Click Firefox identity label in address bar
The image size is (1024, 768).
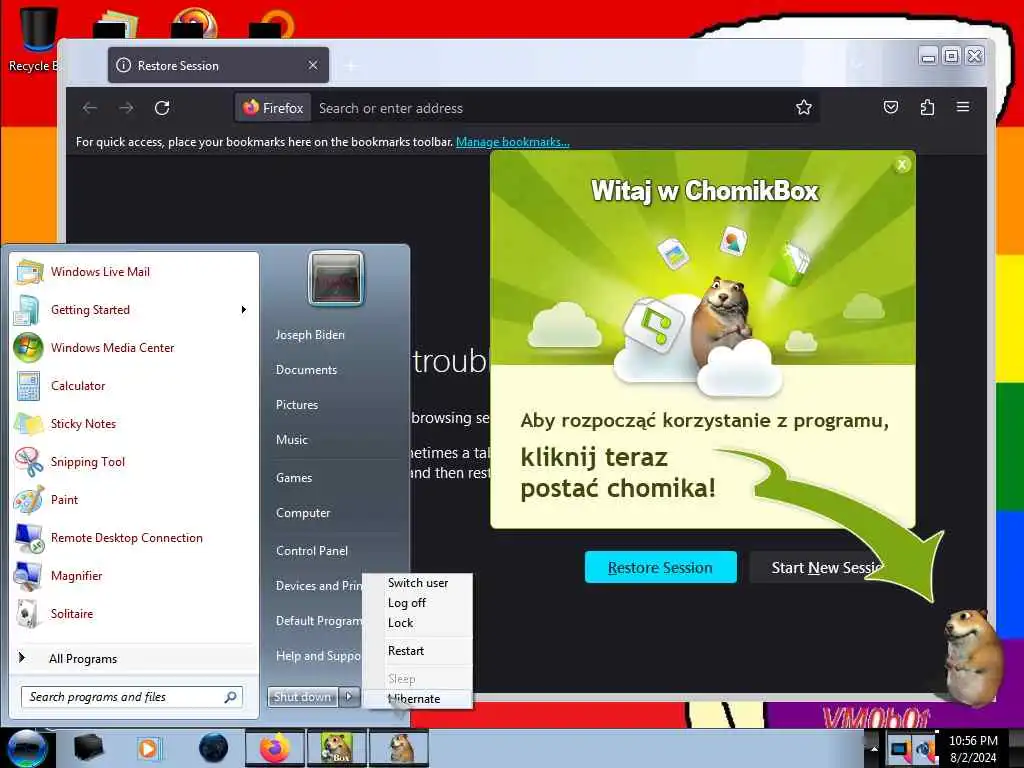[x=274, y=108]
